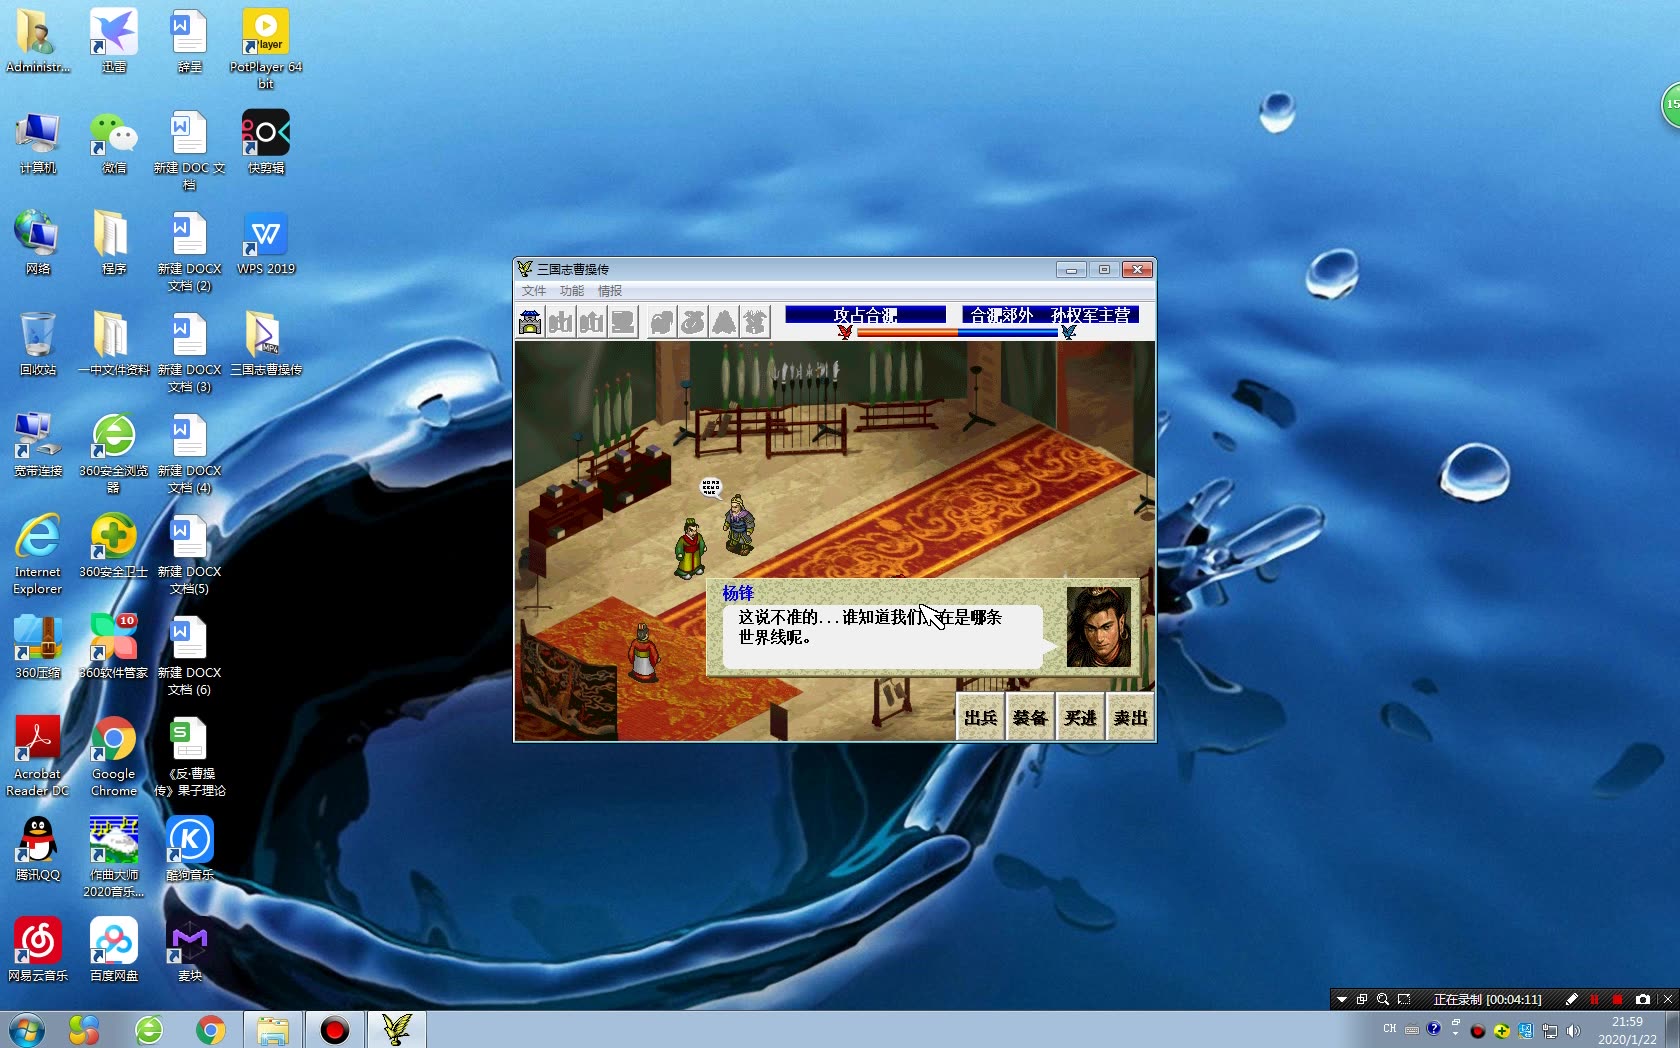Expand the recorder bar dropdown arrow

[x=1342, y=999]
